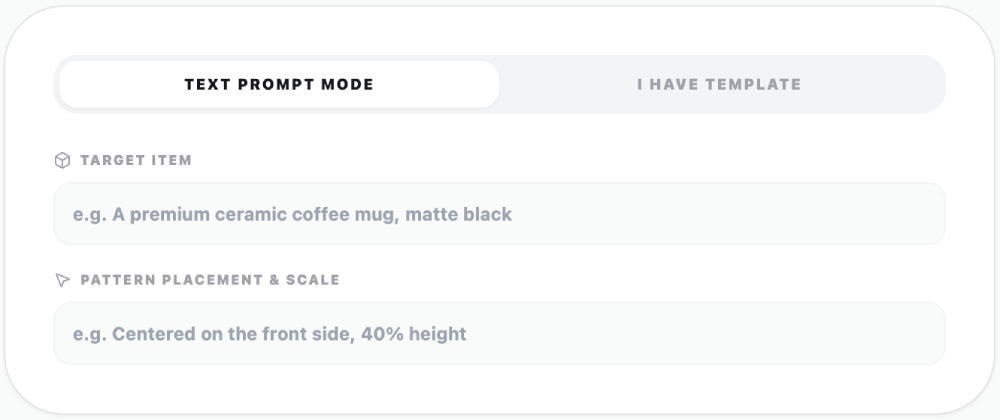
Task: Click the Pattern Placement & Scale label
Action: tap(210, 280)
